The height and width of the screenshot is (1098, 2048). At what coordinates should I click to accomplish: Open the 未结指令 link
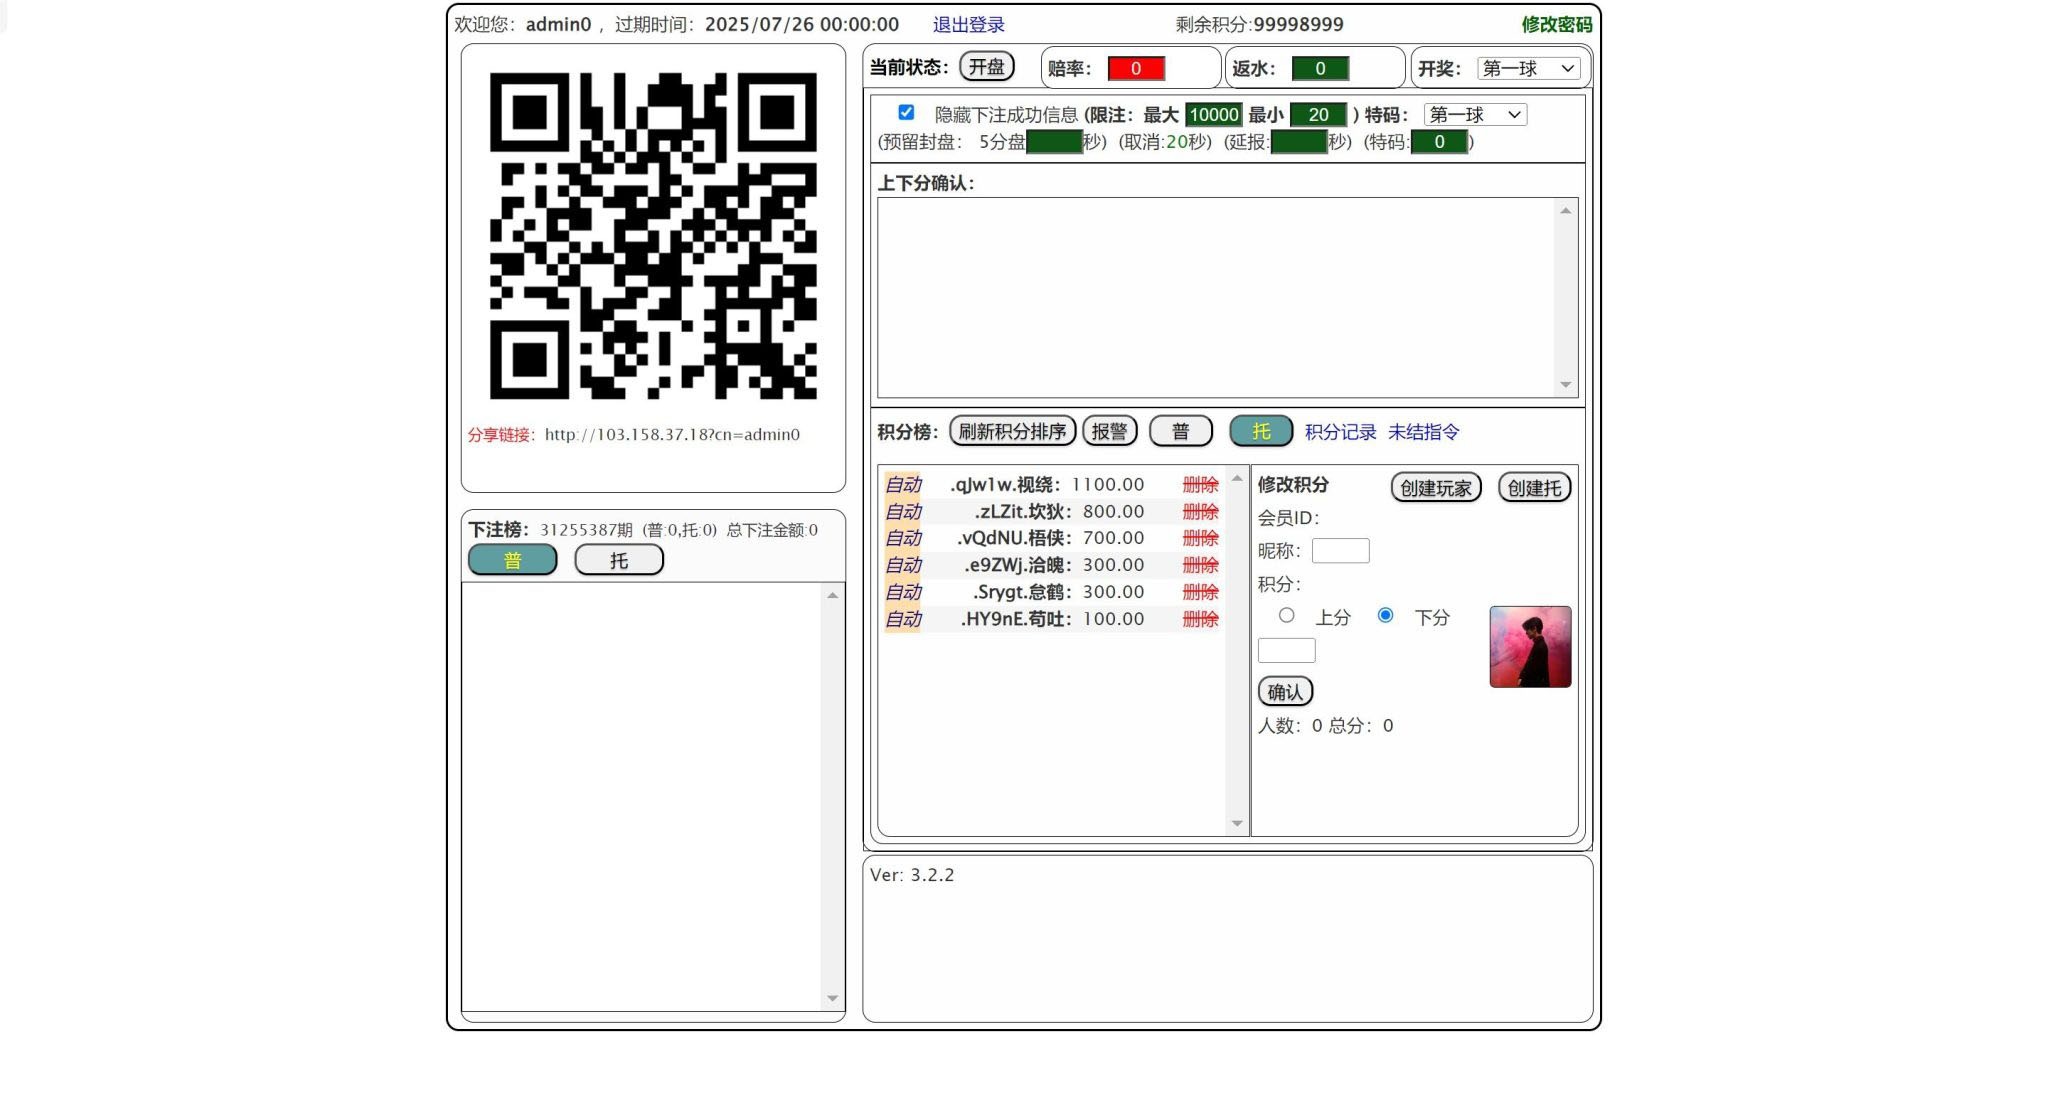[x=1423, y=432]
